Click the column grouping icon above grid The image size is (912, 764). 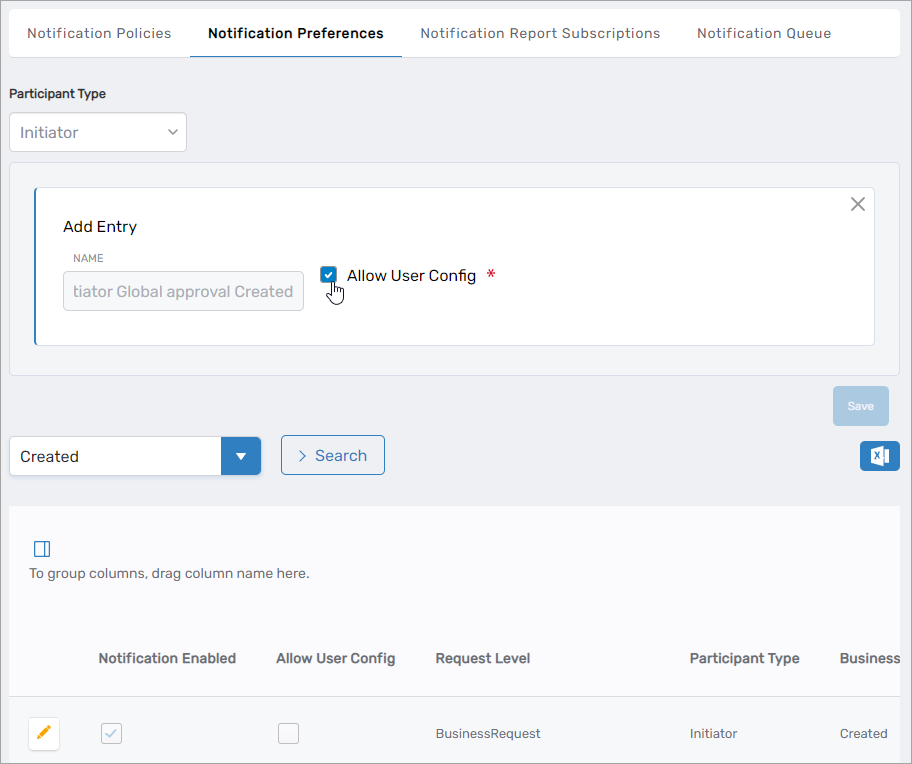click(x=41, y=548)
